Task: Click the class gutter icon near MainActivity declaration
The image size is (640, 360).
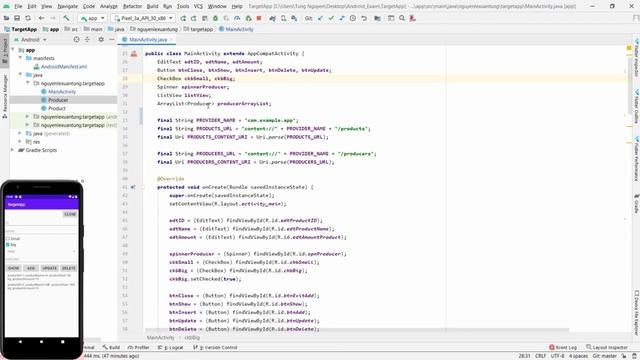Action: tap(134, 53)
